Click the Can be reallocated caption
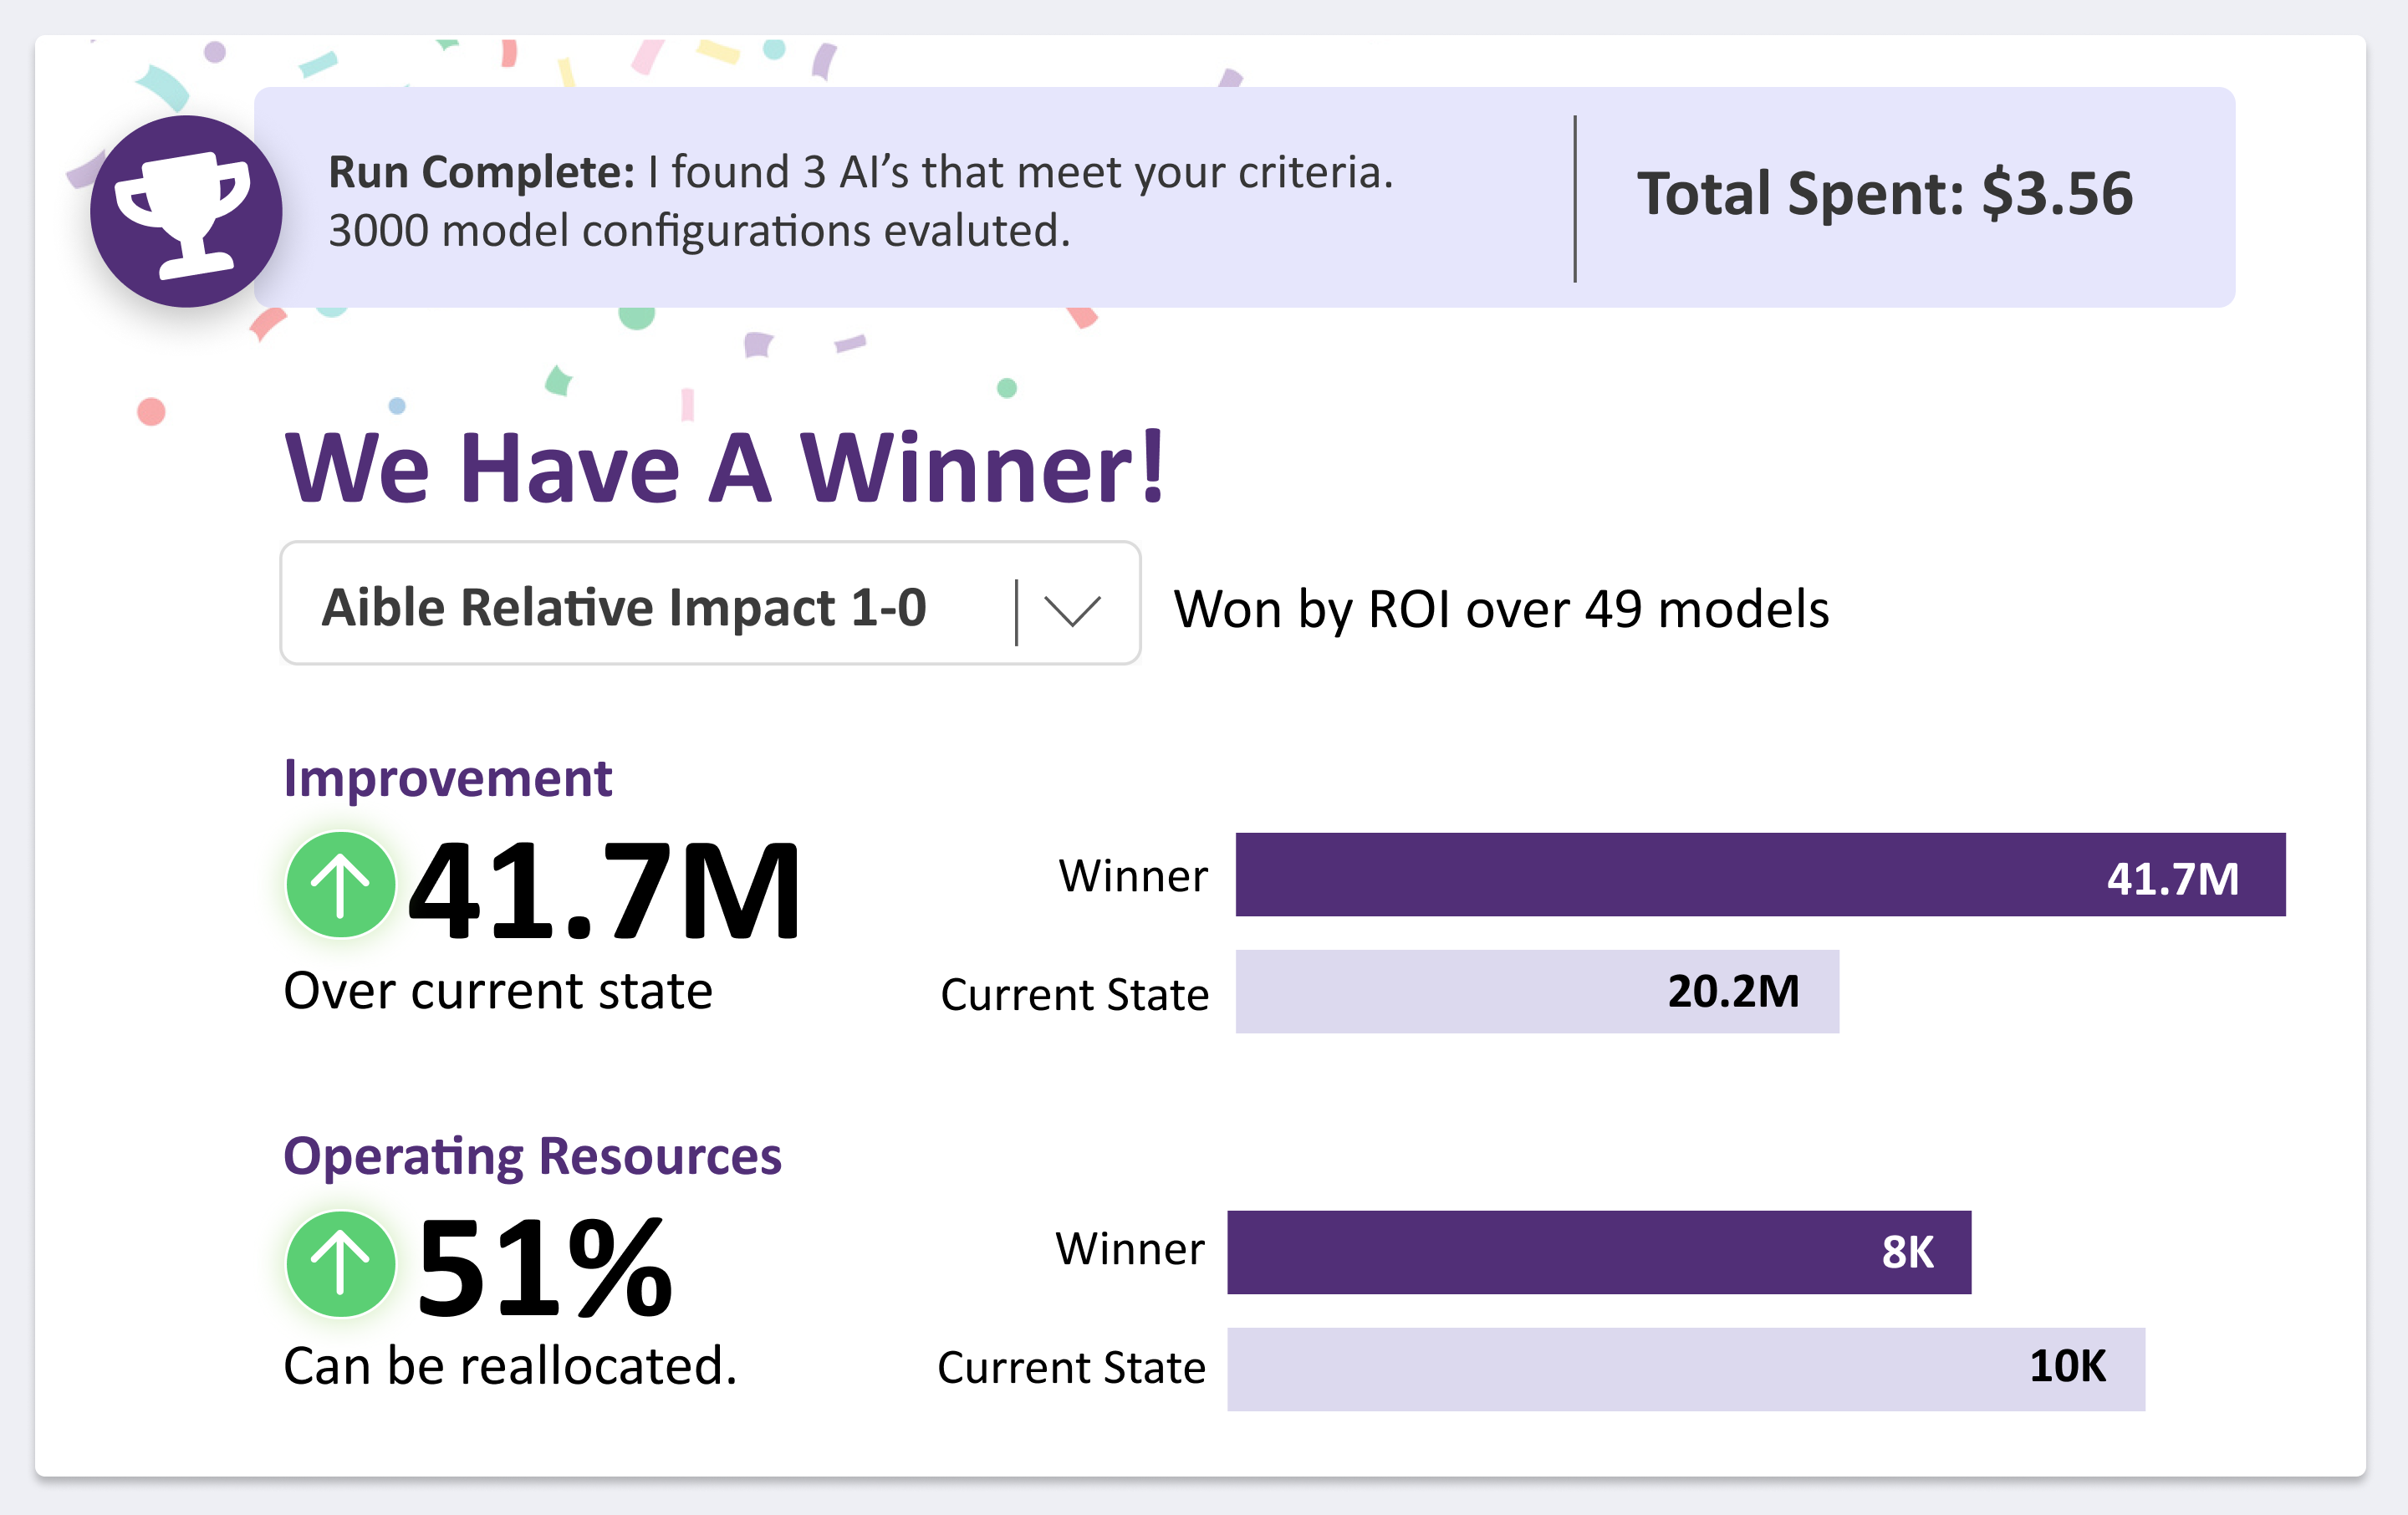Image resolution: width=2408 pixels, height=1515 pixels. pos(510,1366)
